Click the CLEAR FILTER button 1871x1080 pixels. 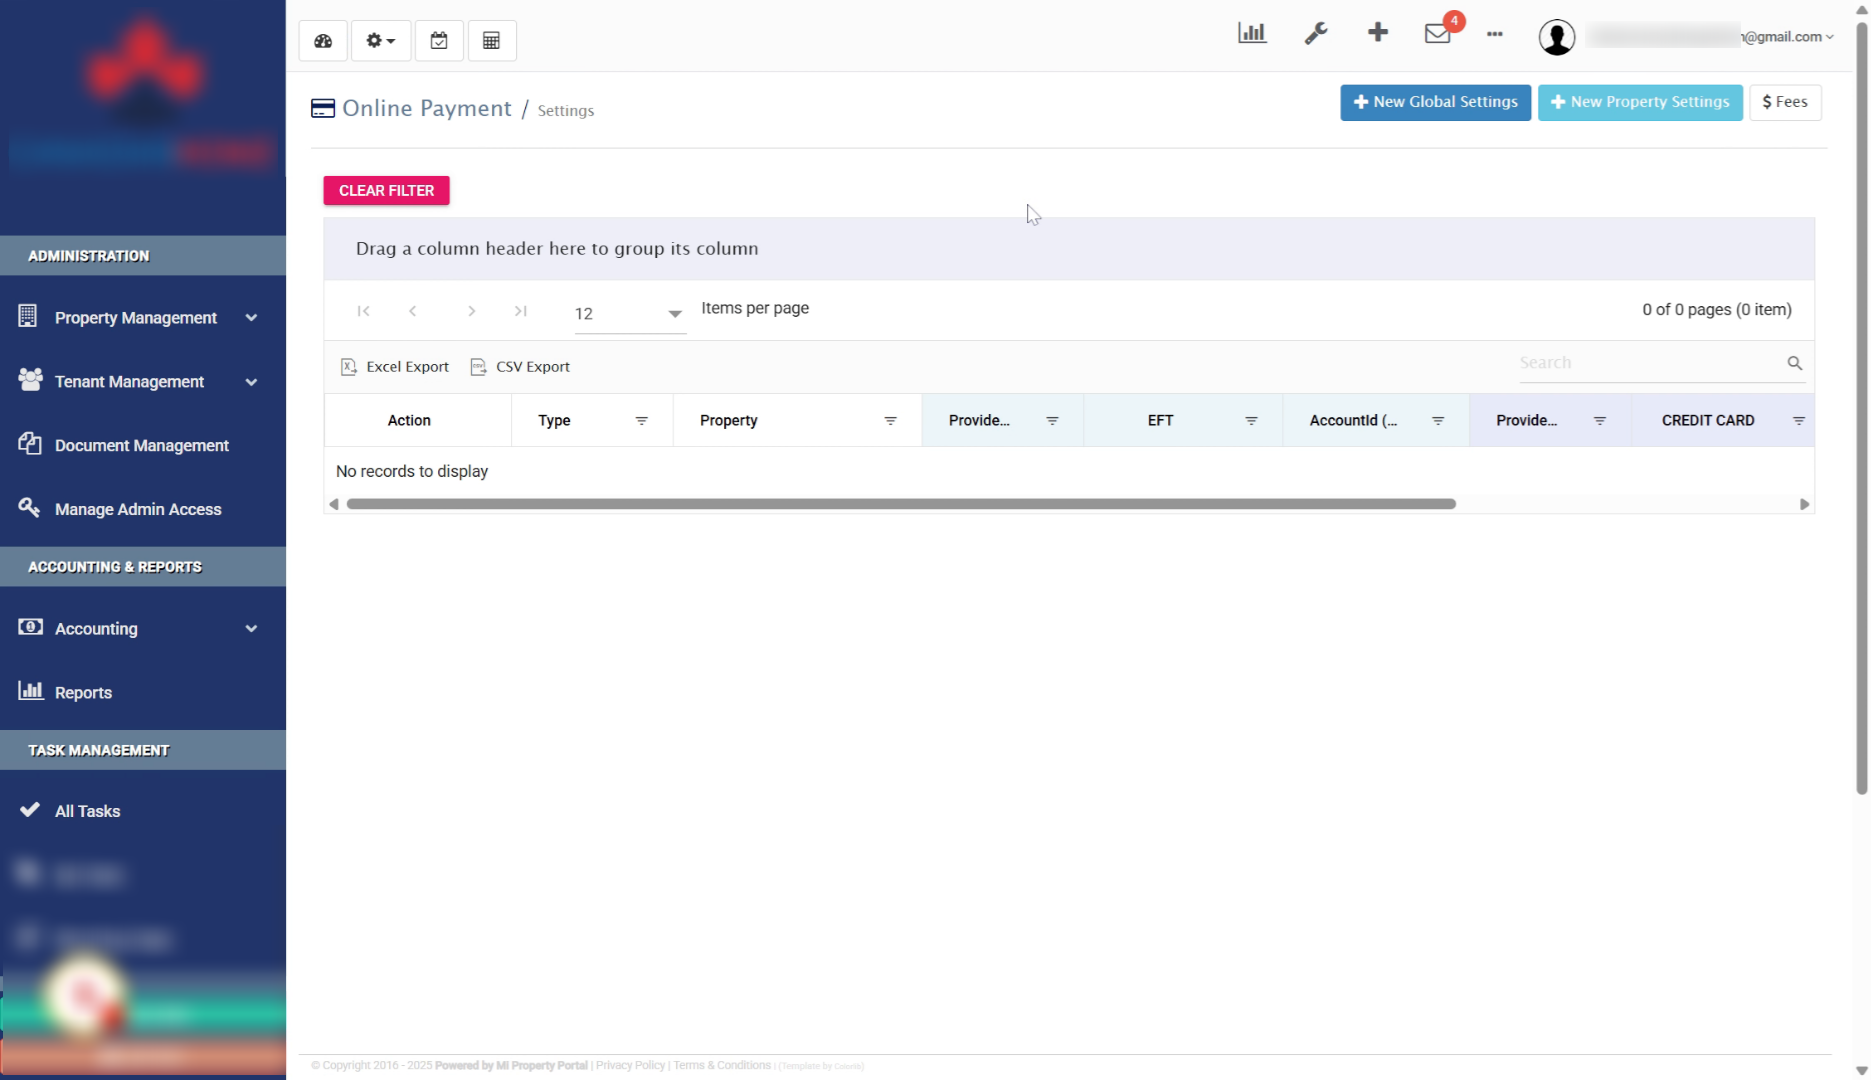click(x=385, y=190)
